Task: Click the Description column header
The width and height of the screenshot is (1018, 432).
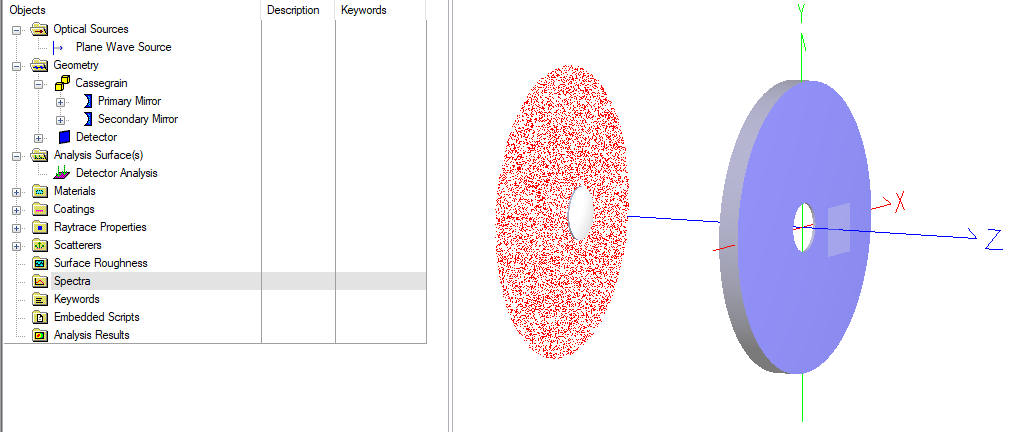Action: point(293,10)
